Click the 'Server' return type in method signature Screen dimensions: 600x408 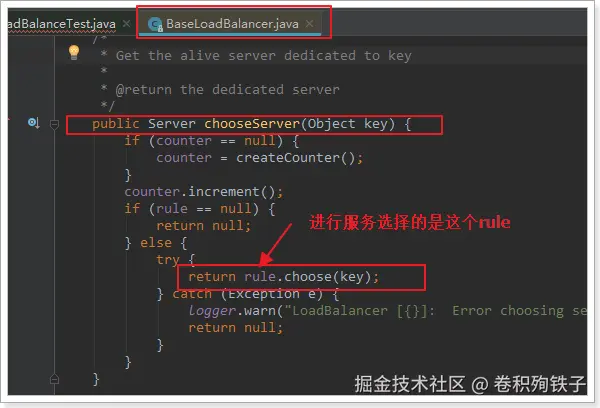tap(171, 124)
